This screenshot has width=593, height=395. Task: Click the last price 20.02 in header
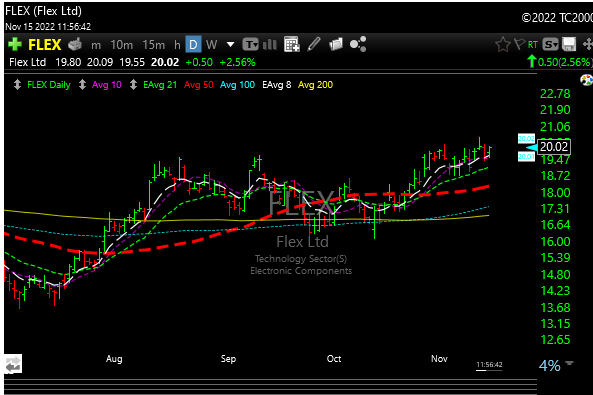click(165, 62)
